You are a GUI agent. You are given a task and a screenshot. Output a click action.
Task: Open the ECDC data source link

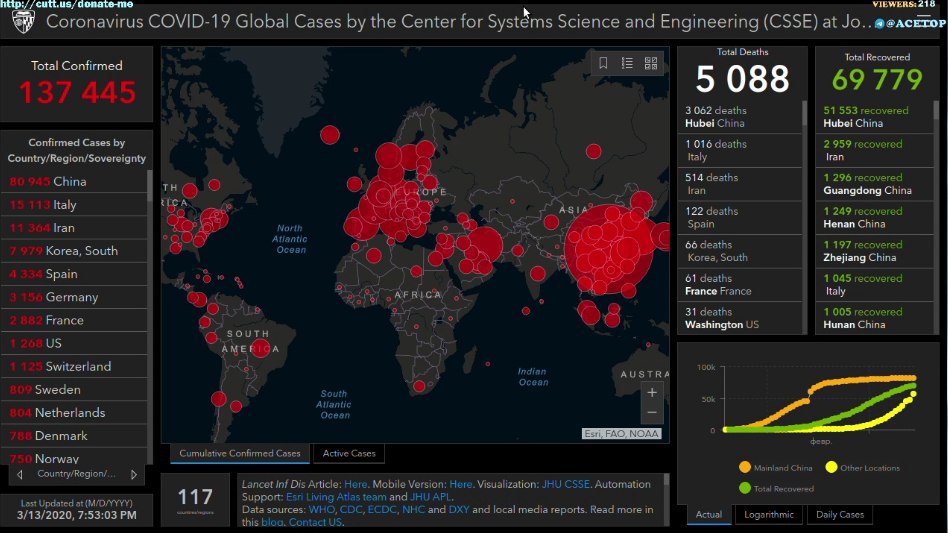(381, 509)
